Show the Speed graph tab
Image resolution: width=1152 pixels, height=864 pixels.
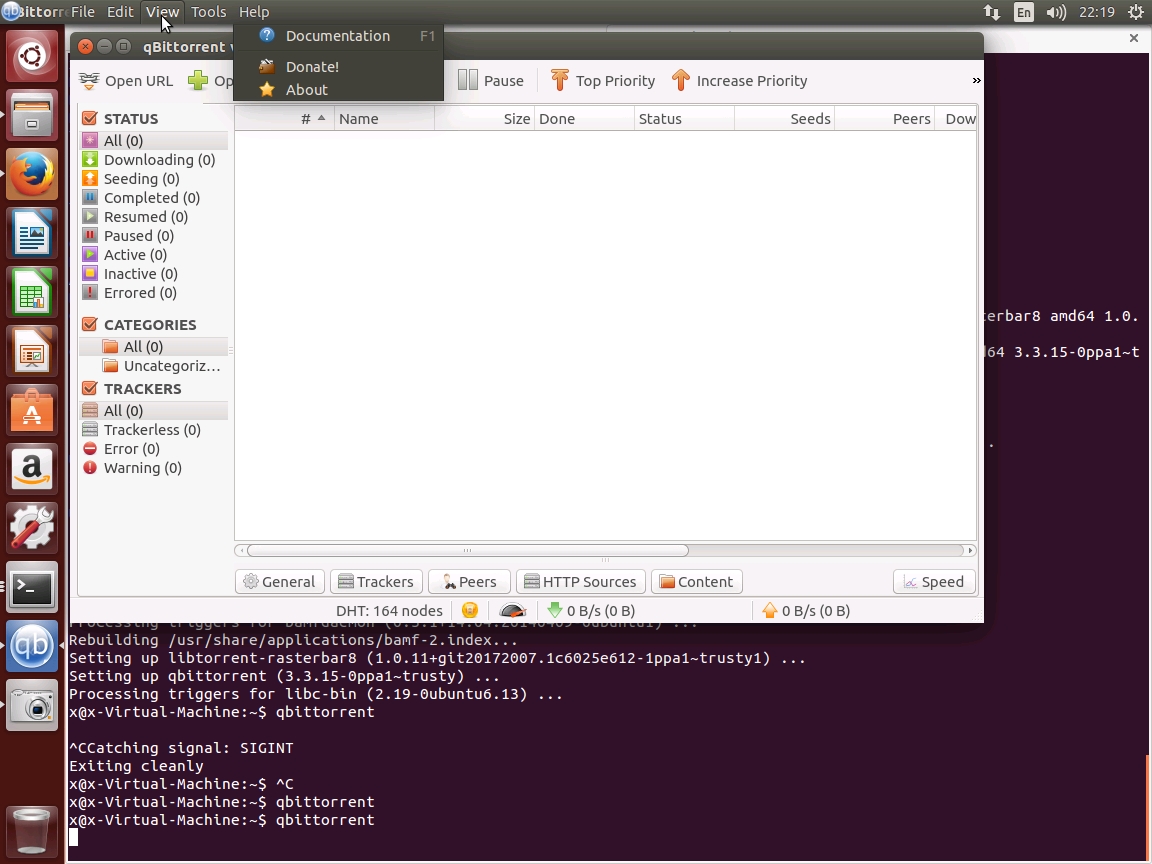click(934, 582)
